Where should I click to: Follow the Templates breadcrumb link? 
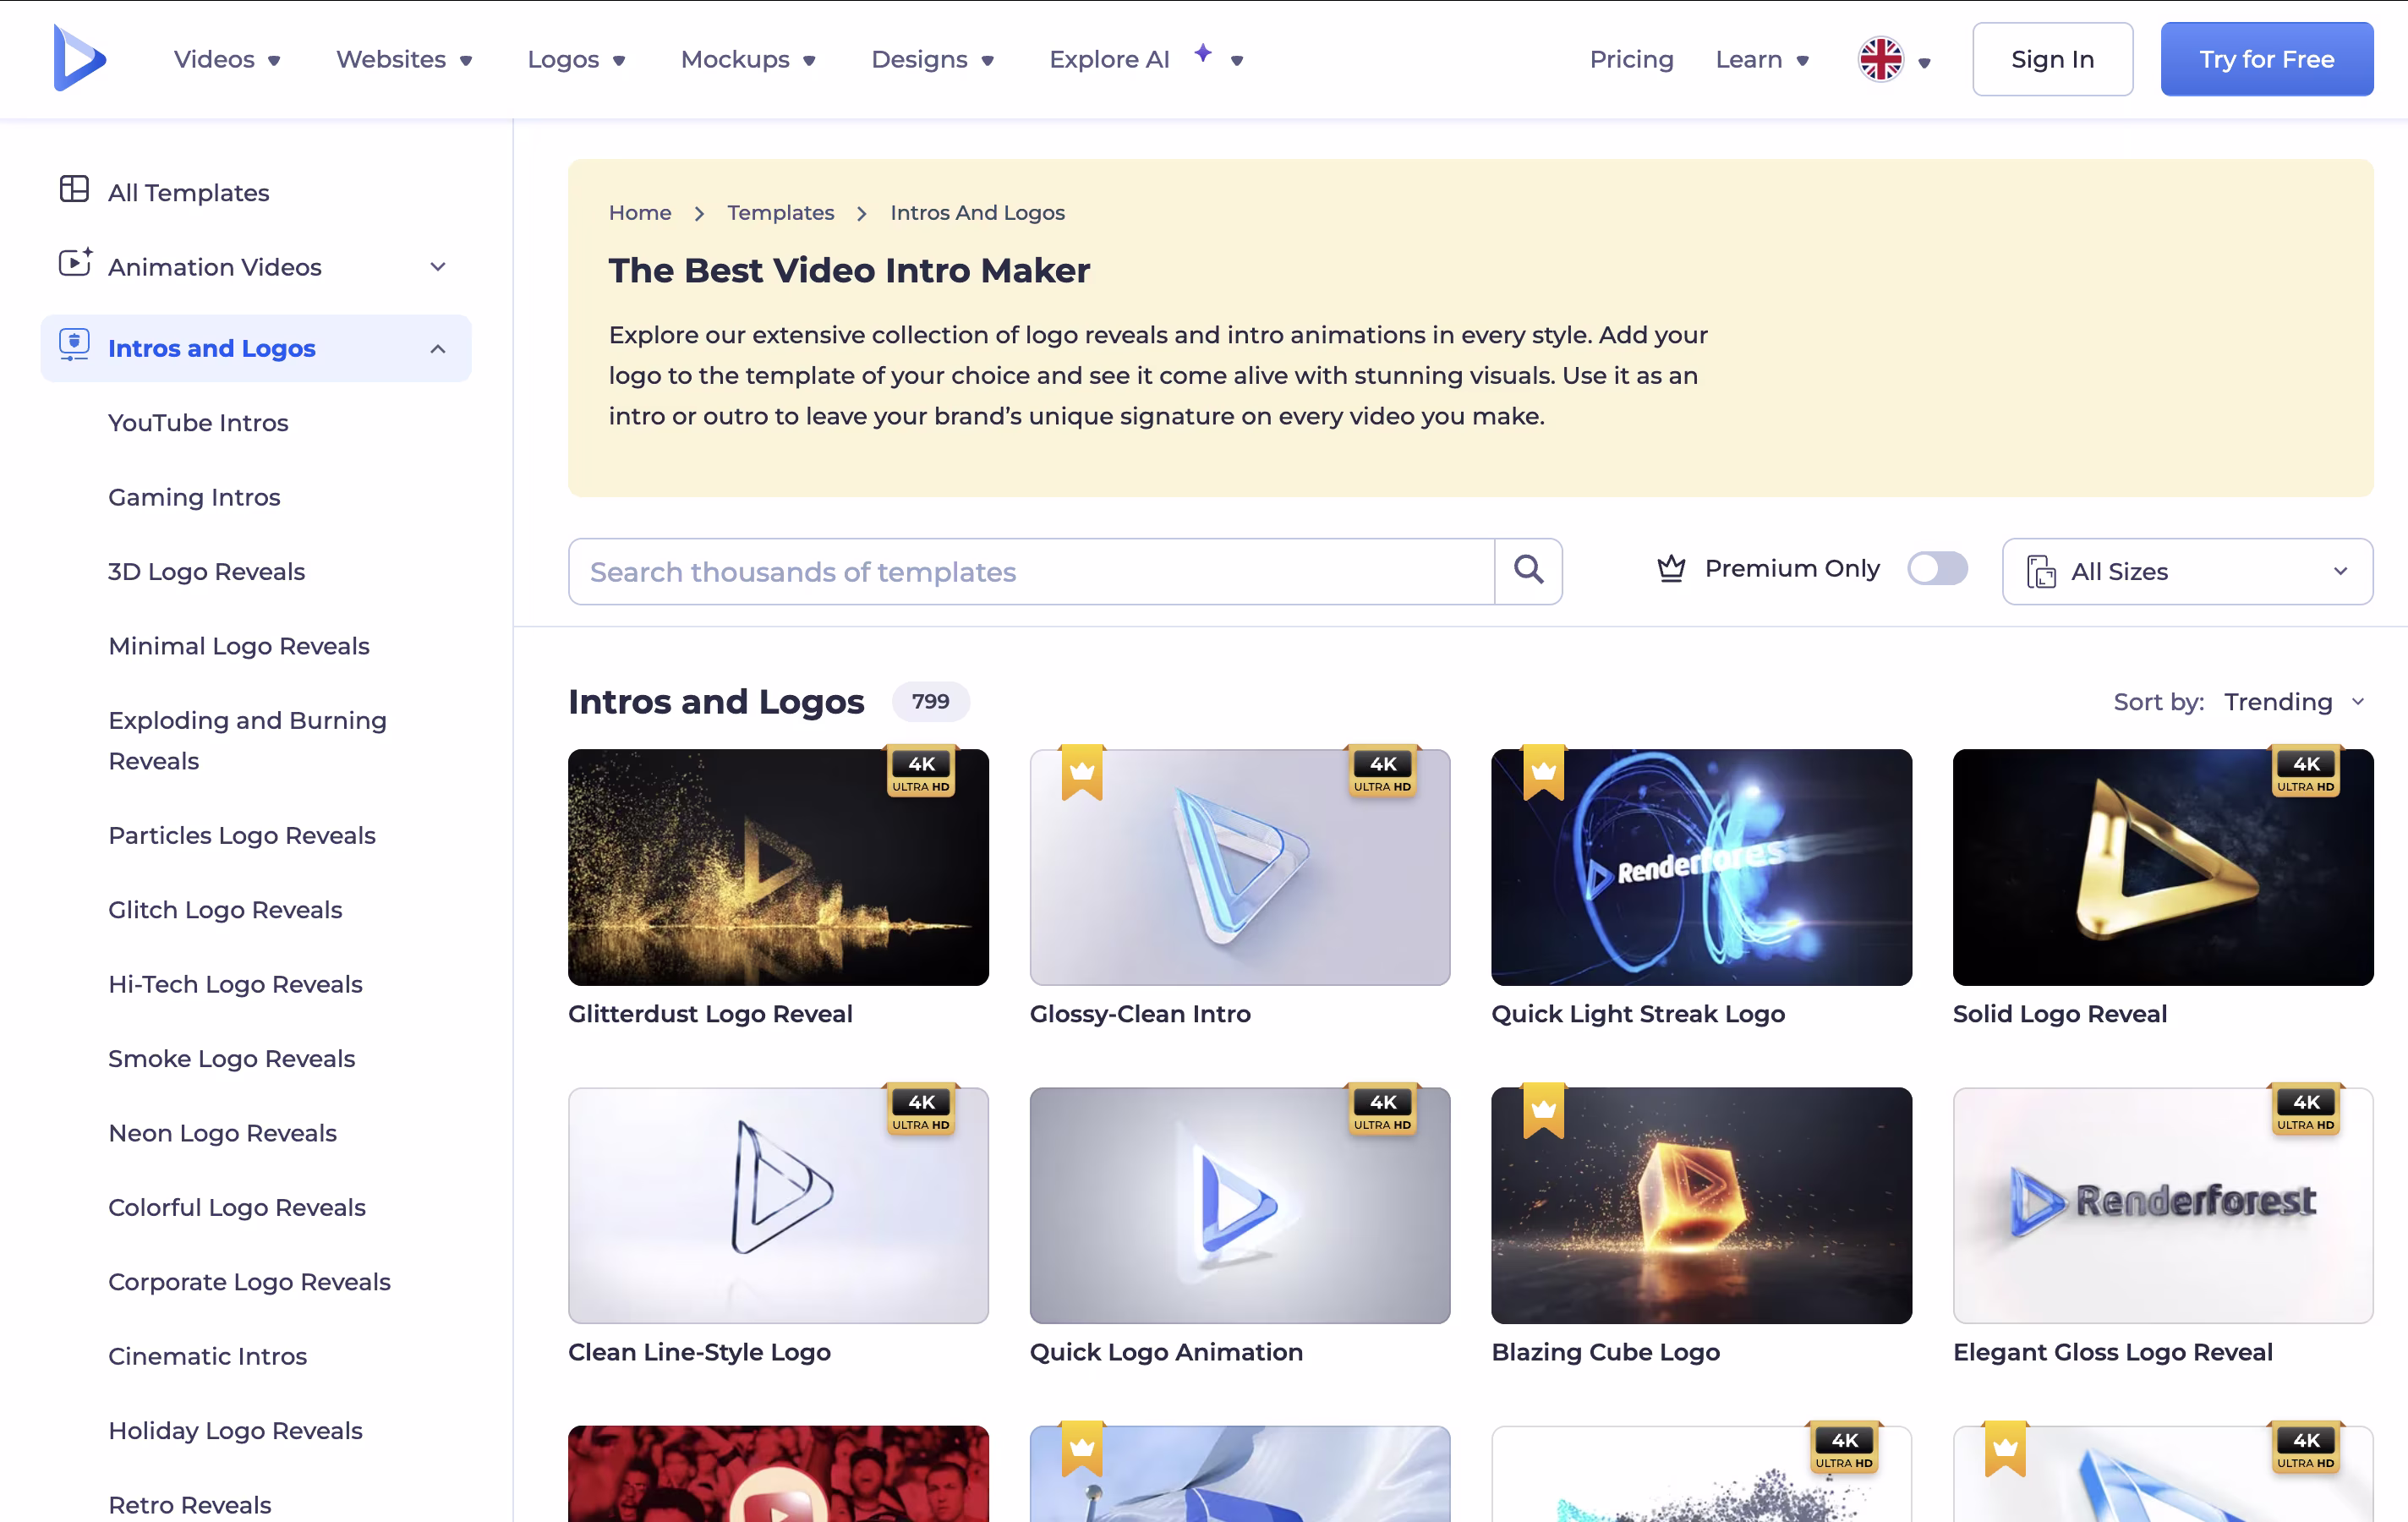pos(780,213)
